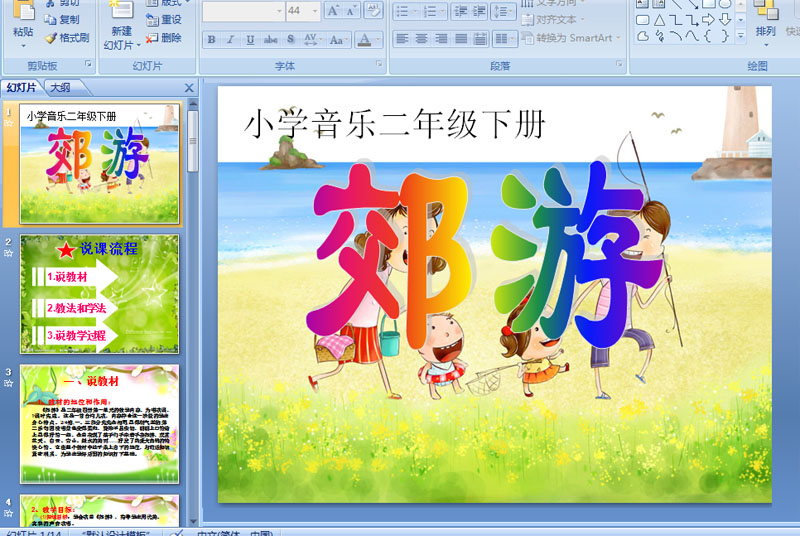Select the Cloud shape
800x536 pixels.
tap(642, 36)
